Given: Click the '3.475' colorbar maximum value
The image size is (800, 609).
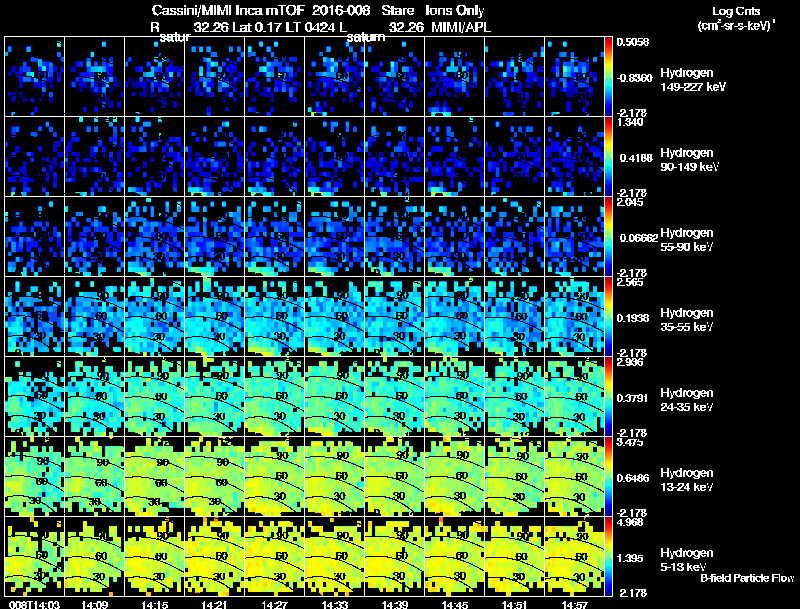Looking at the screenshot, I should coord(631,442).
